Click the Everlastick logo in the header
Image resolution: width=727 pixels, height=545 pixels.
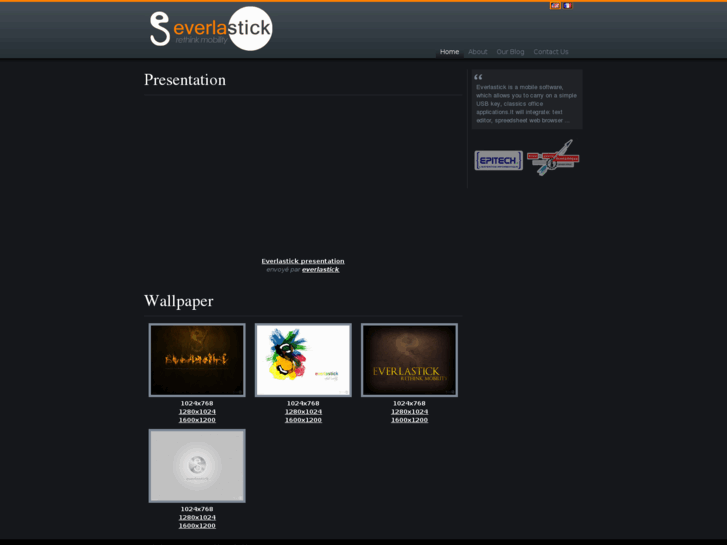(x=211, y=29)
